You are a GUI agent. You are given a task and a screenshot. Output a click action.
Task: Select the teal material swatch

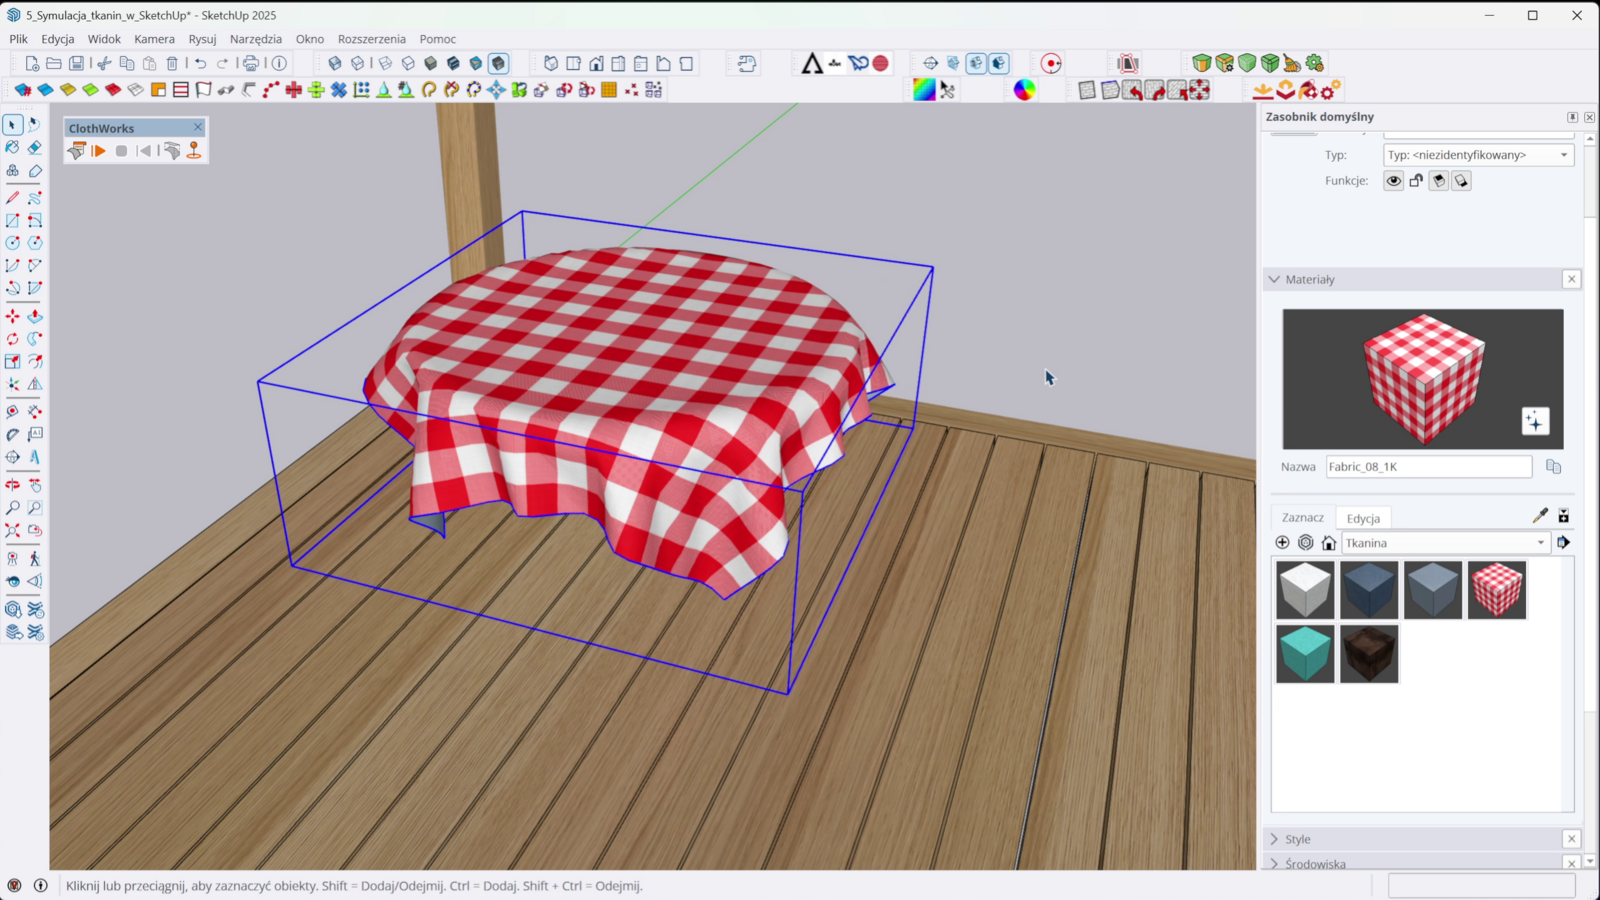[1305, 654]
